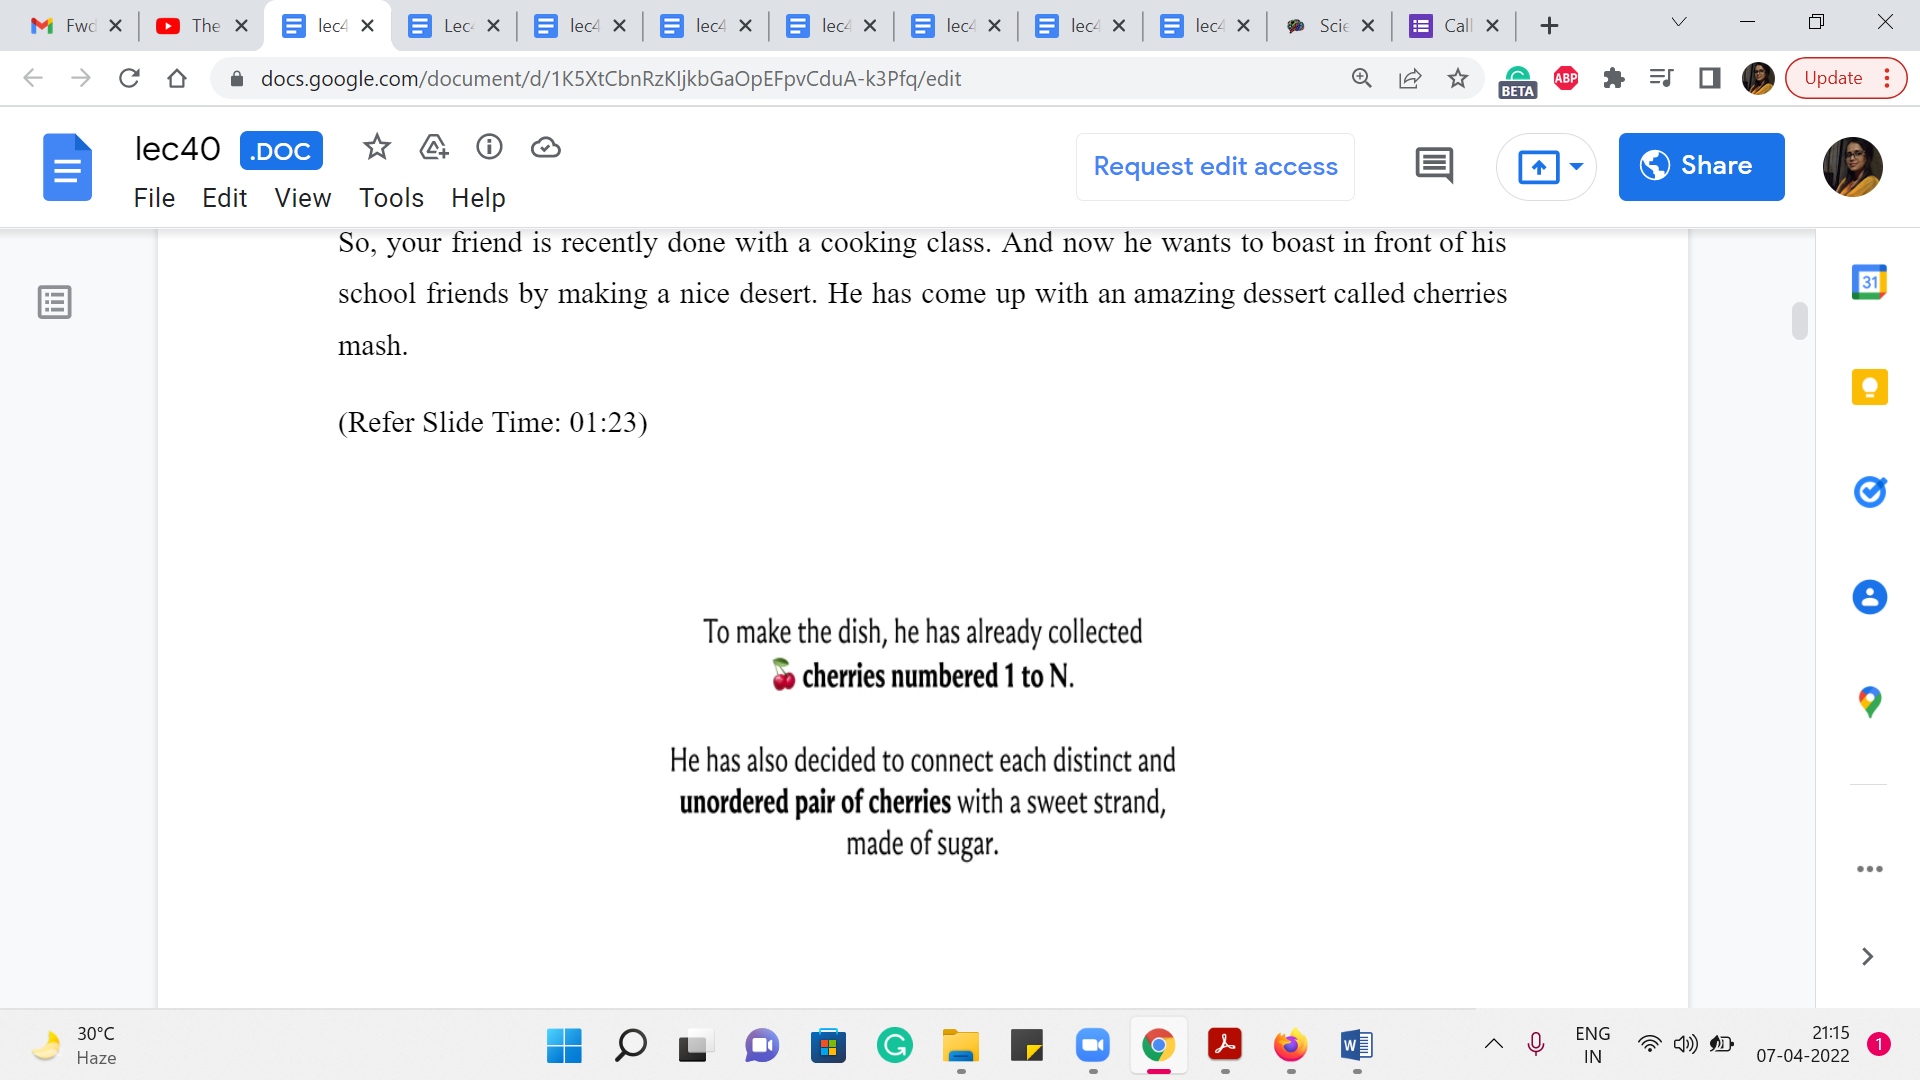The image size is (1920, 1080).
Task: Click Request edit access button
Action: [x=1214, y=166]
